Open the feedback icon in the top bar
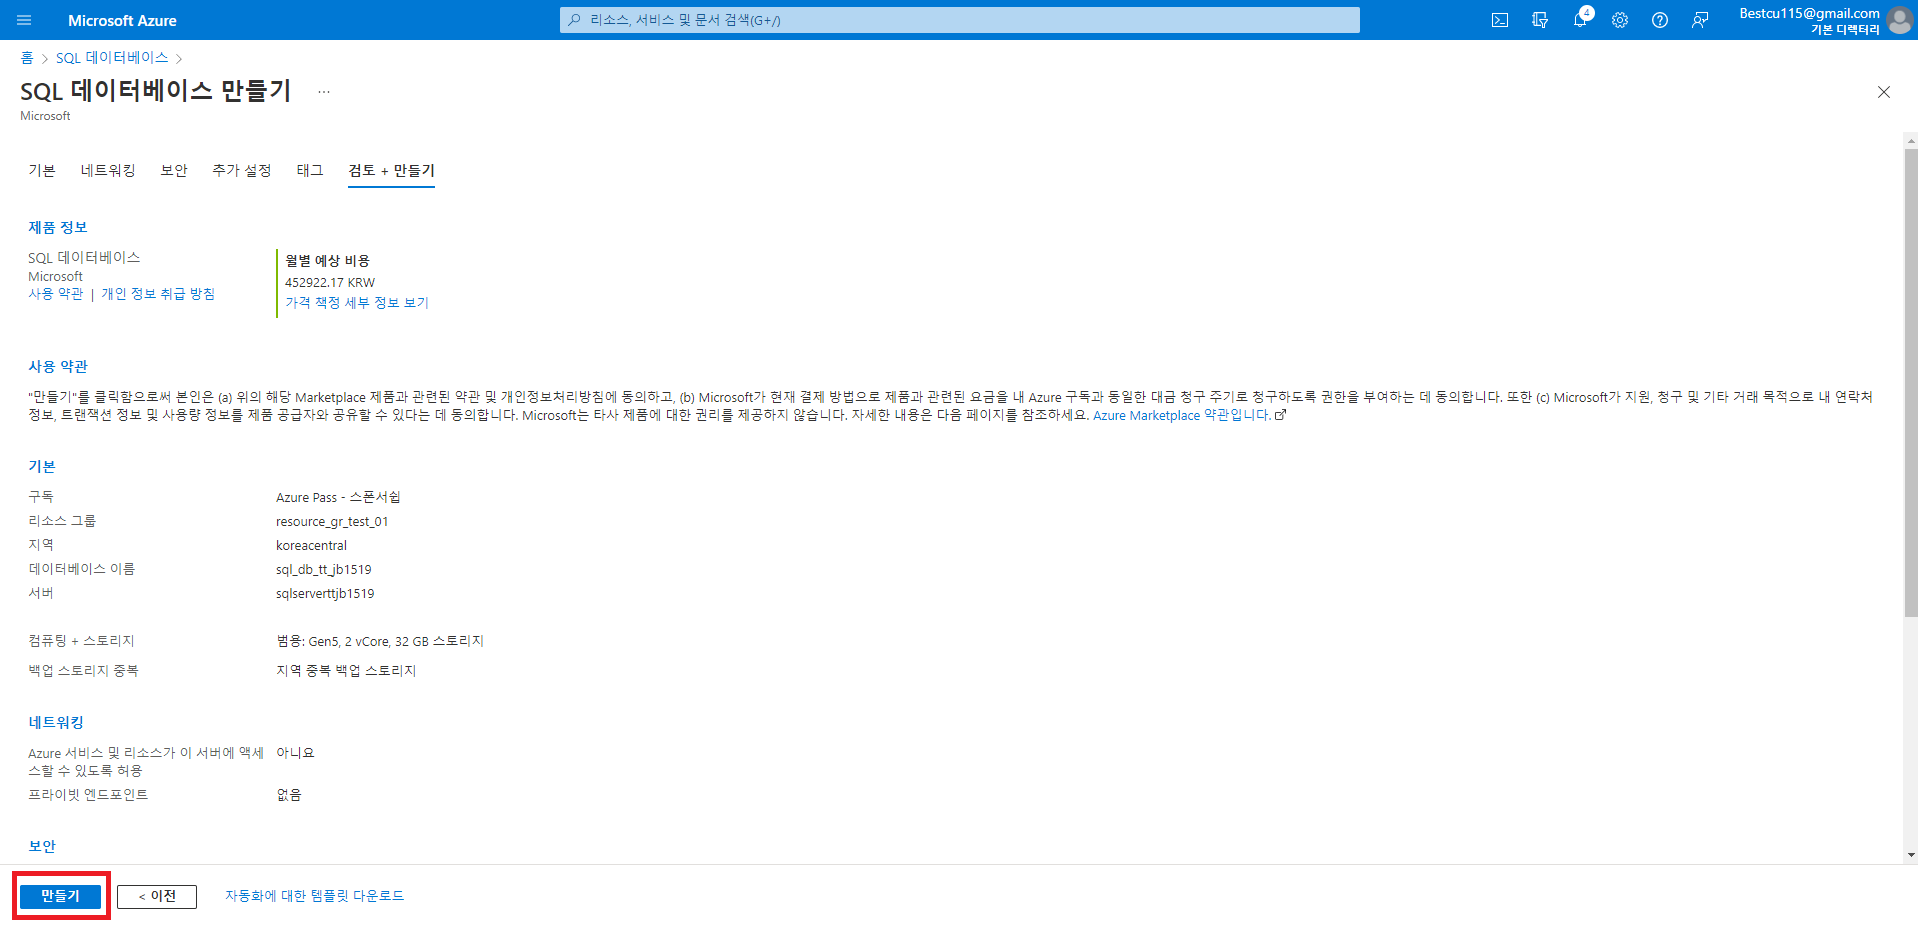Screen dimensions: 1918x927 pyautogui.click(x=1700, y=20)
